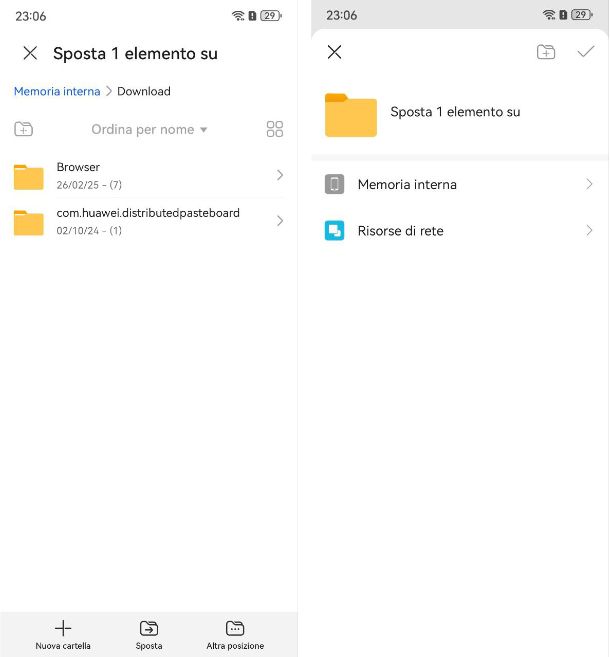The width and height of the screenshot is (610, 657).
Task: Click the Risorse di rete network icon
Action: tap(334, 230)
